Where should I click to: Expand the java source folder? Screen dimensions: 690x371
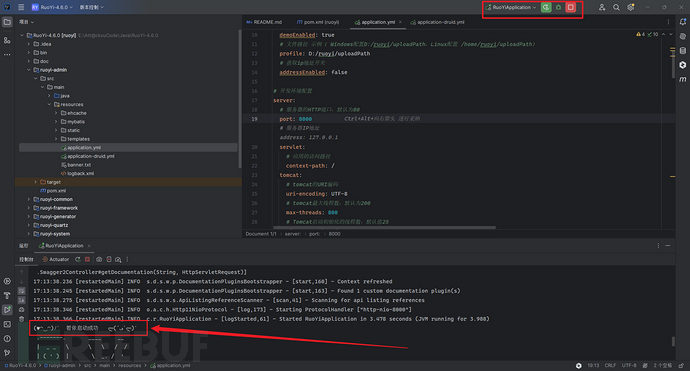(x=49, y=96)
